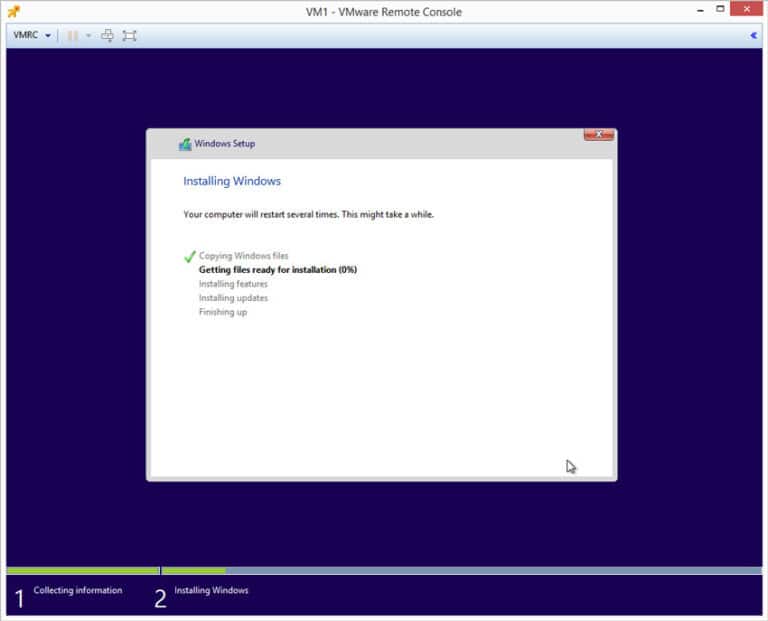This screenshot has width=768, height=621.
Task: Open the VMRC menu dropdown
Action: tap(32, 35)
